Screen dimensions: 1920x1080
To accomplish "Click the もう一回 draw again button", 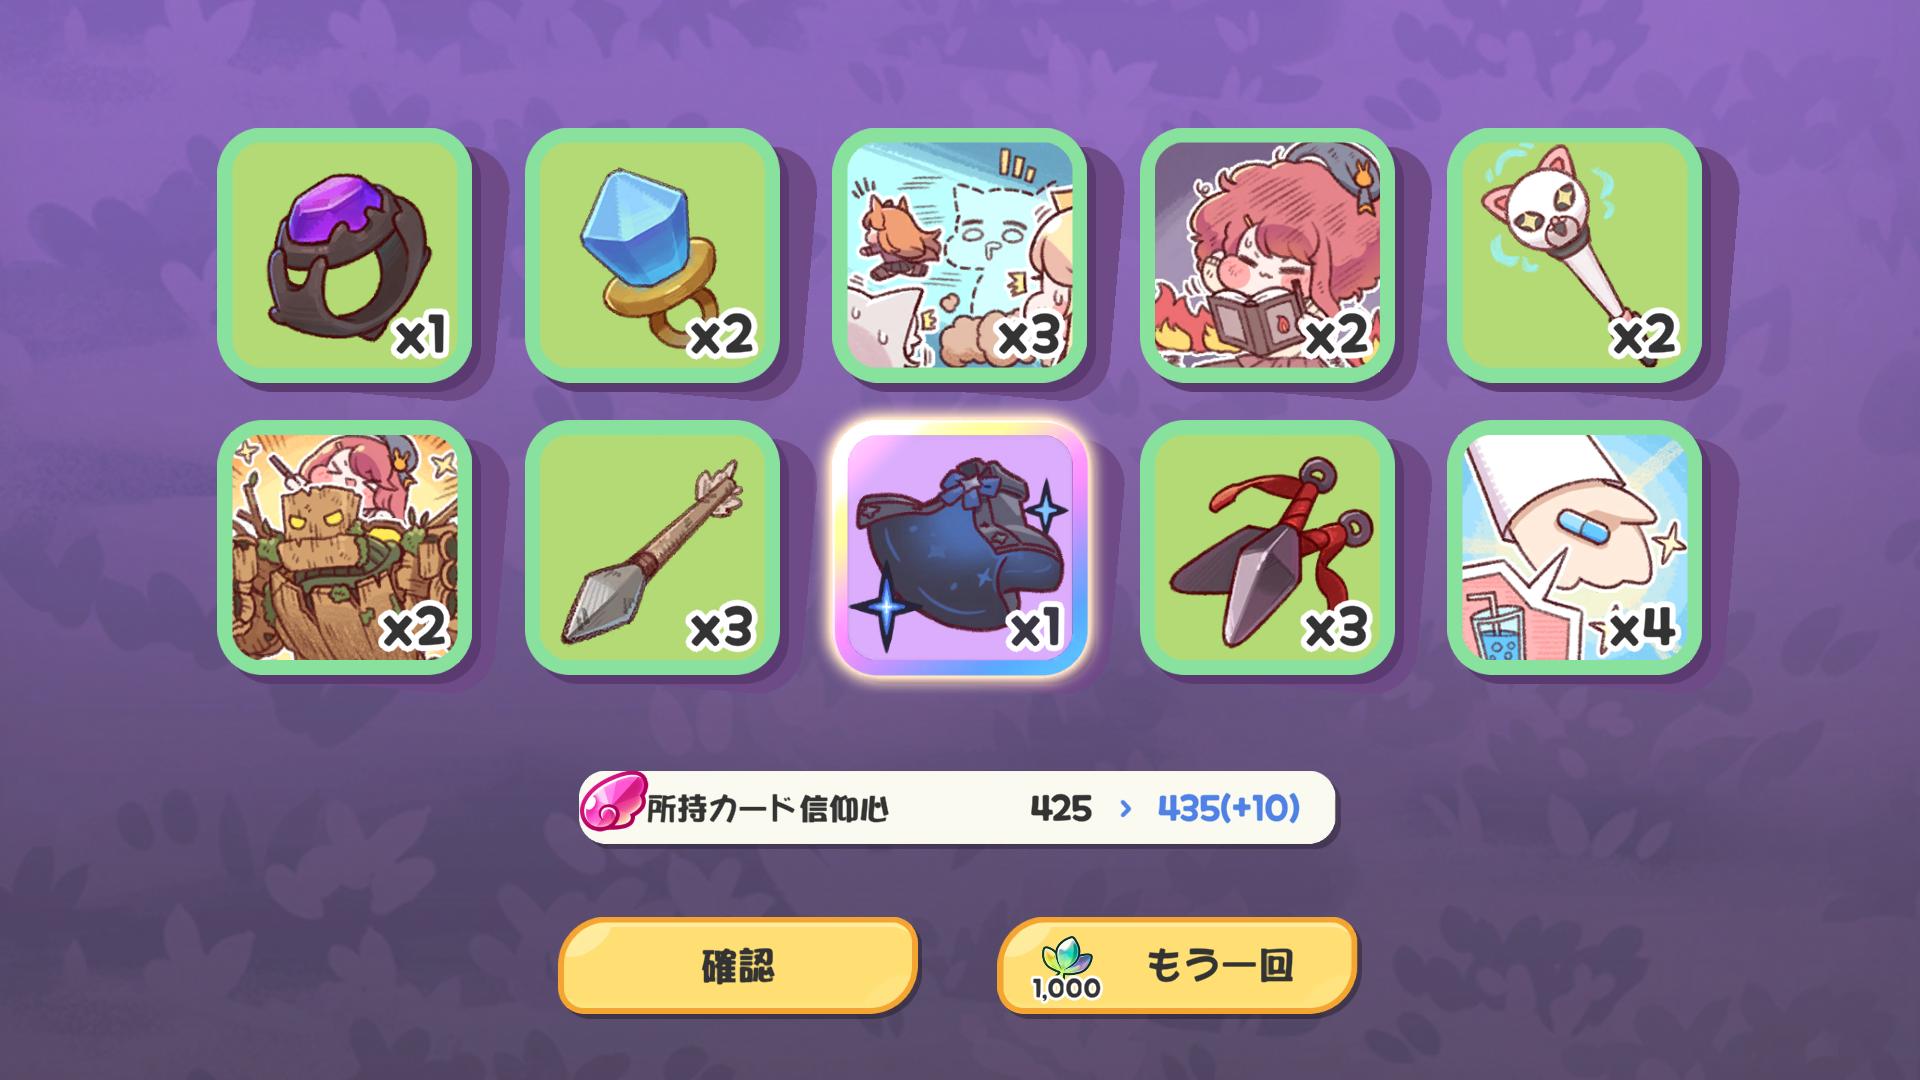I will [1177, 965].
